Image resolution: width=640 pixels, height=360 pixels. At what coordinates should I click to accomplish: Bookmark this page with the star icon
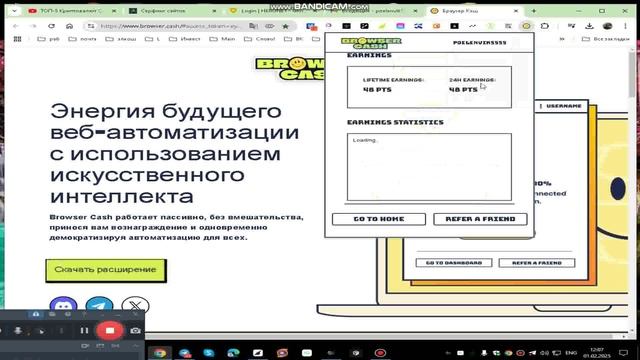tap(286, 26)
